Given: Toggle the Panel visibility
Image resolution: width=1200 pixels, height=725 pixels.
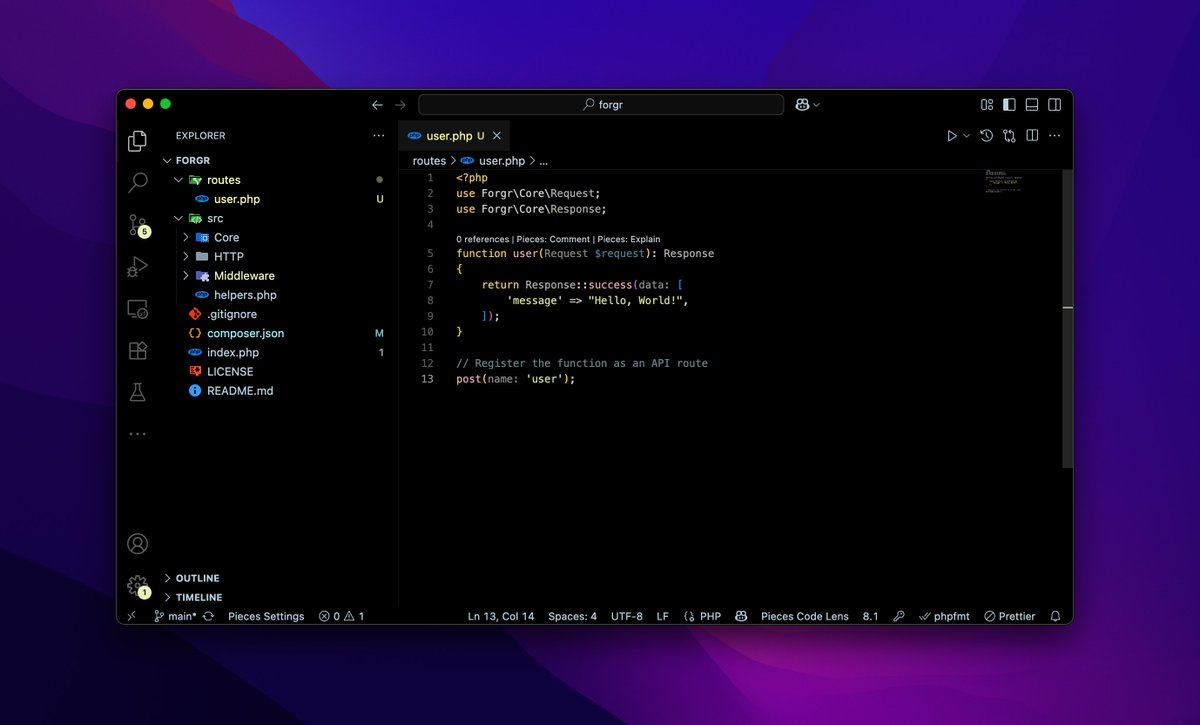Looking at the screenshot, I should pyautogui.click(x=1033, y=104).
